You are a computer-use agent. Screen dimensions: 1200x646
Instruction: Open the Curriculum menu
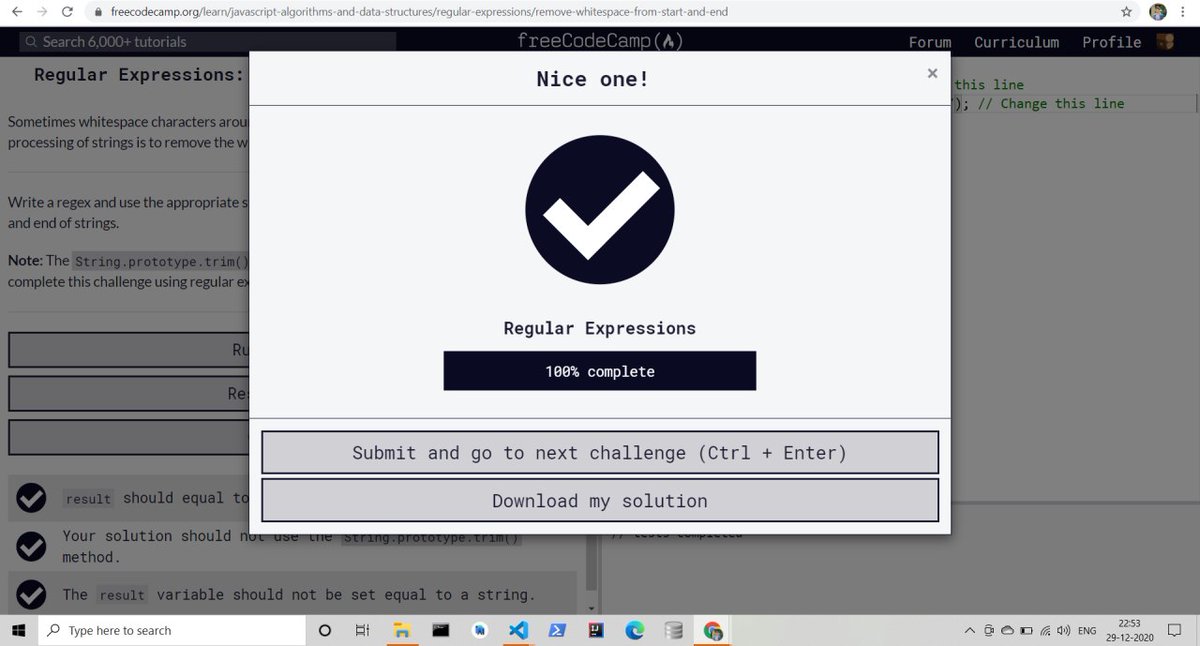(x=1016, y=42)
